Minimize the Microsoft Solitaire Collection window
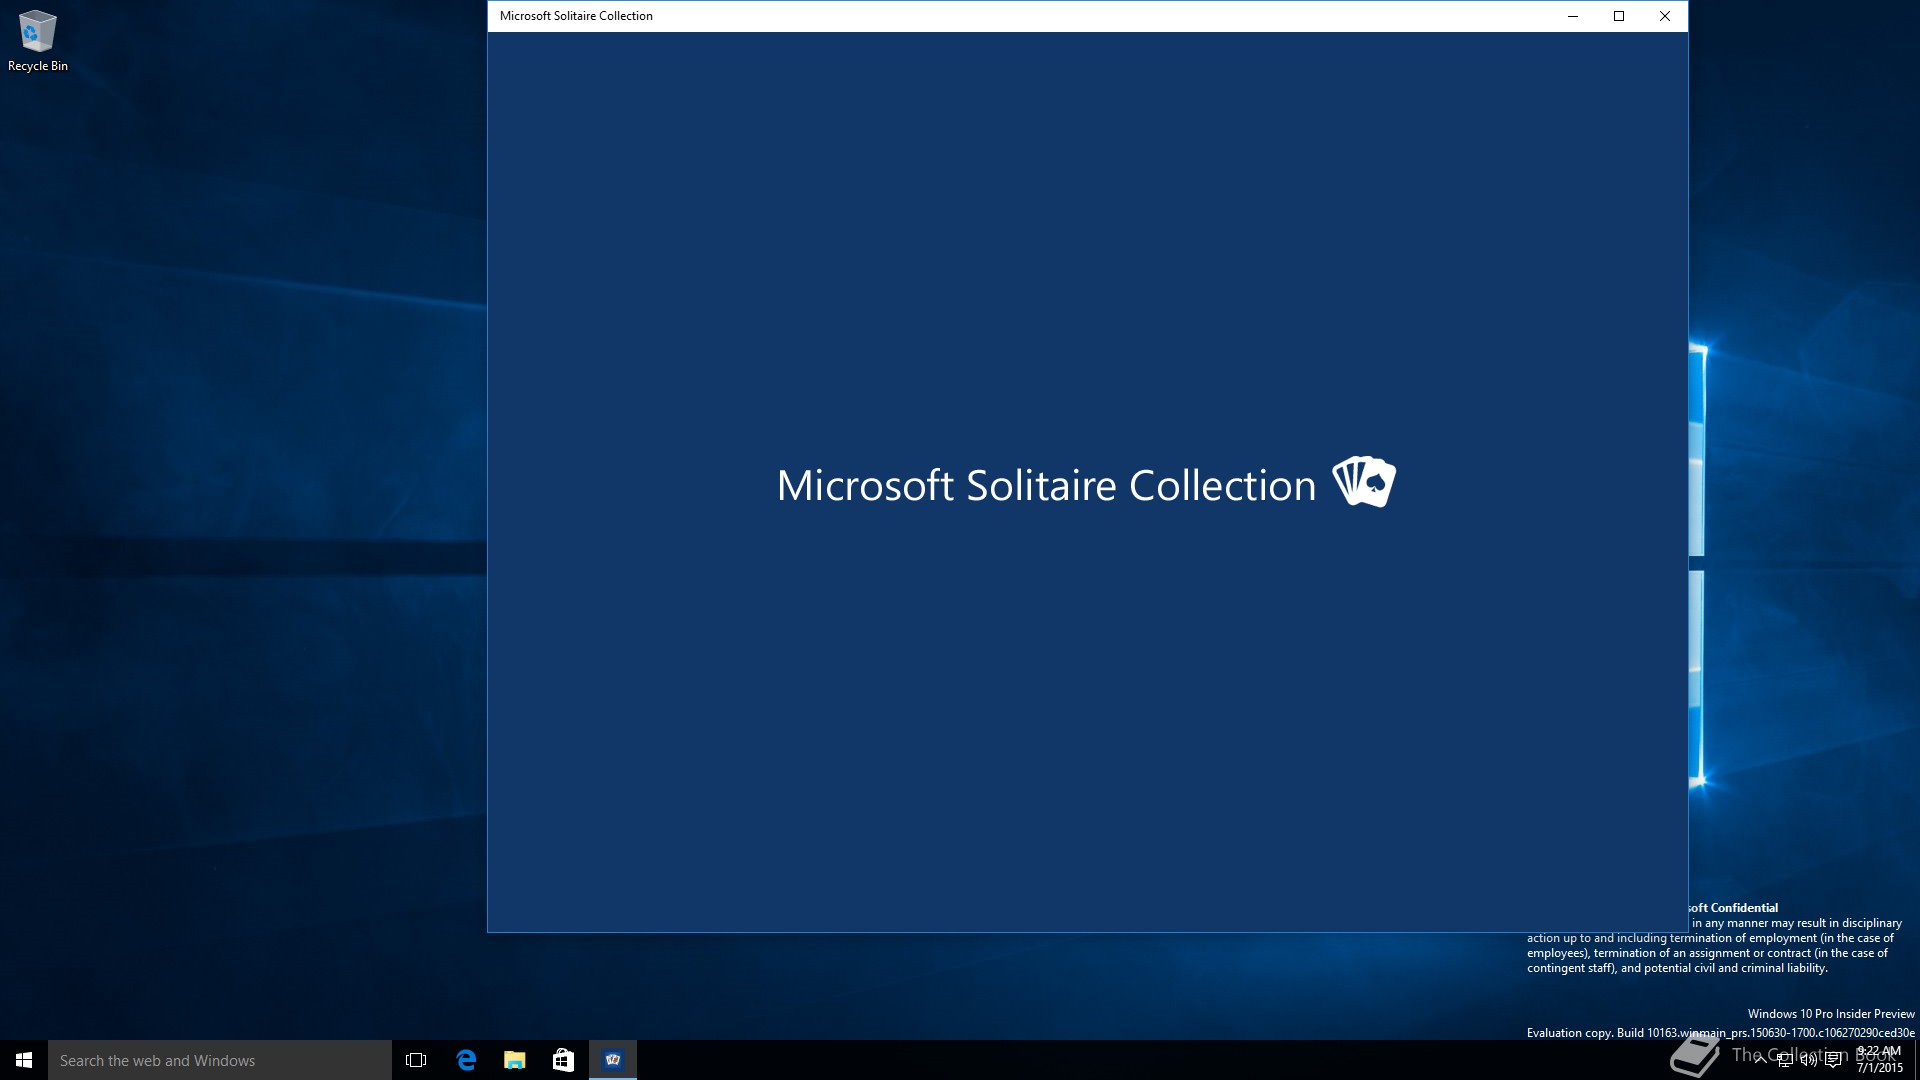Viewport: 1920px width, 1080px height. coord(1573,16)
